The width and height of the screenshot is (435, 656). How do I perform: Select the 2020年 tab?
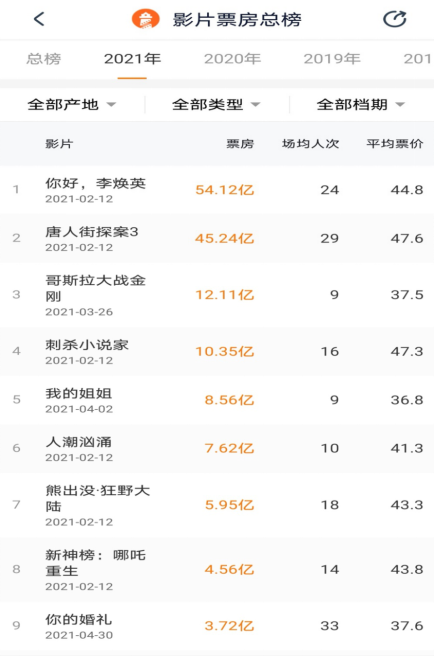point(232,59)
